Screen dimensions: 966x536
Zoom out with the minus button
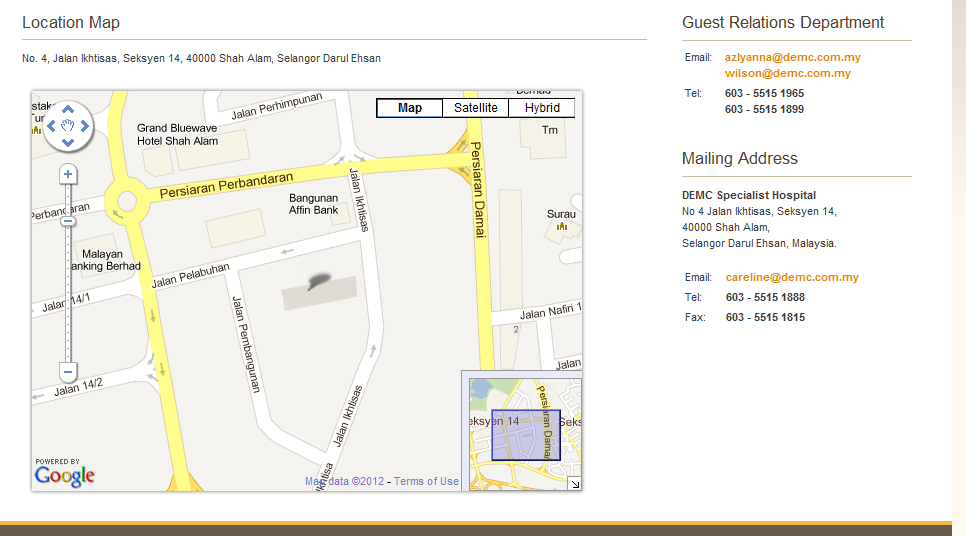[68, 372]
